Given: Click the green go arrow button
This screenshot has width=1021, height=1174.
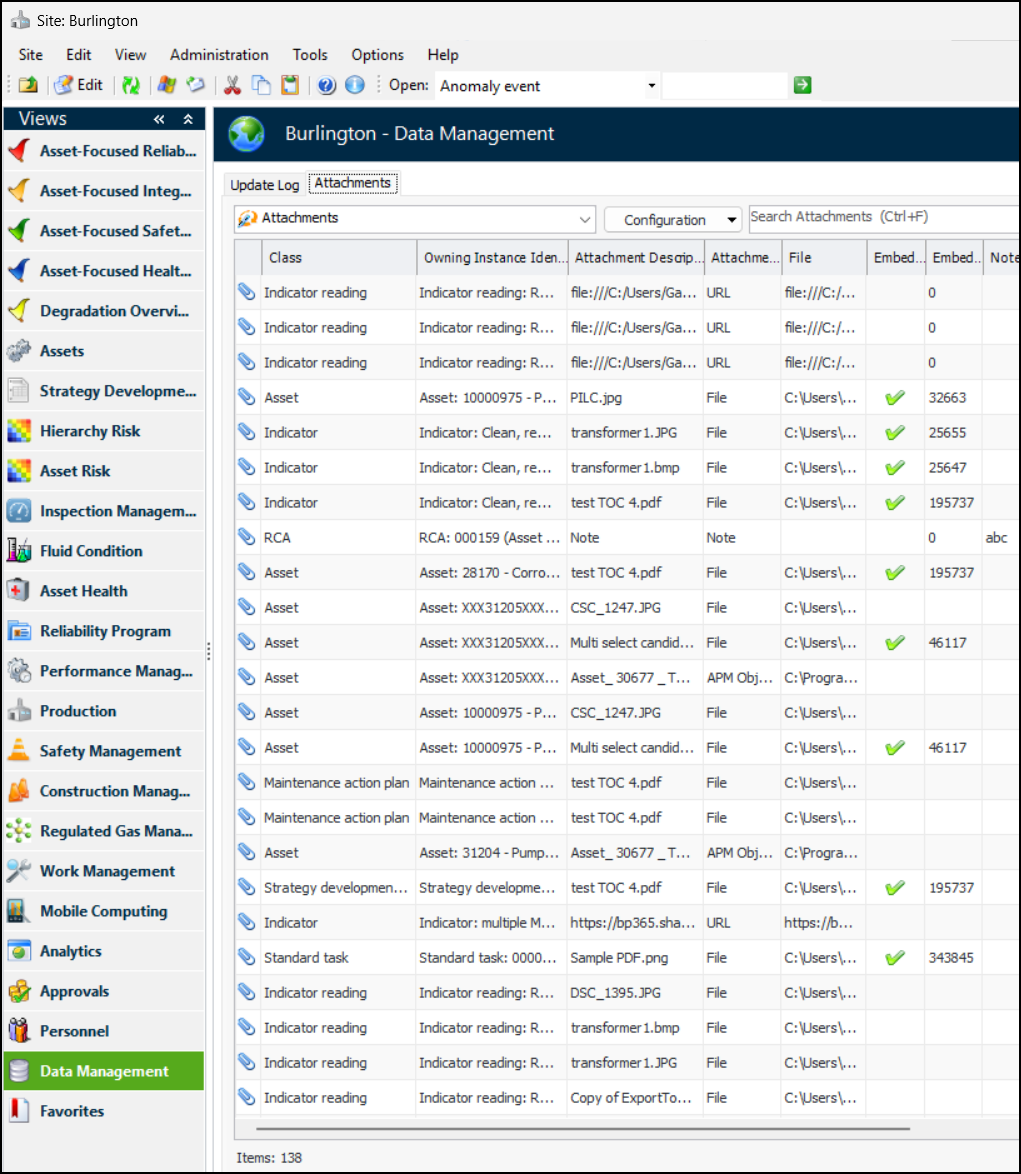Looking at the screenshot, I should point(802,85).
